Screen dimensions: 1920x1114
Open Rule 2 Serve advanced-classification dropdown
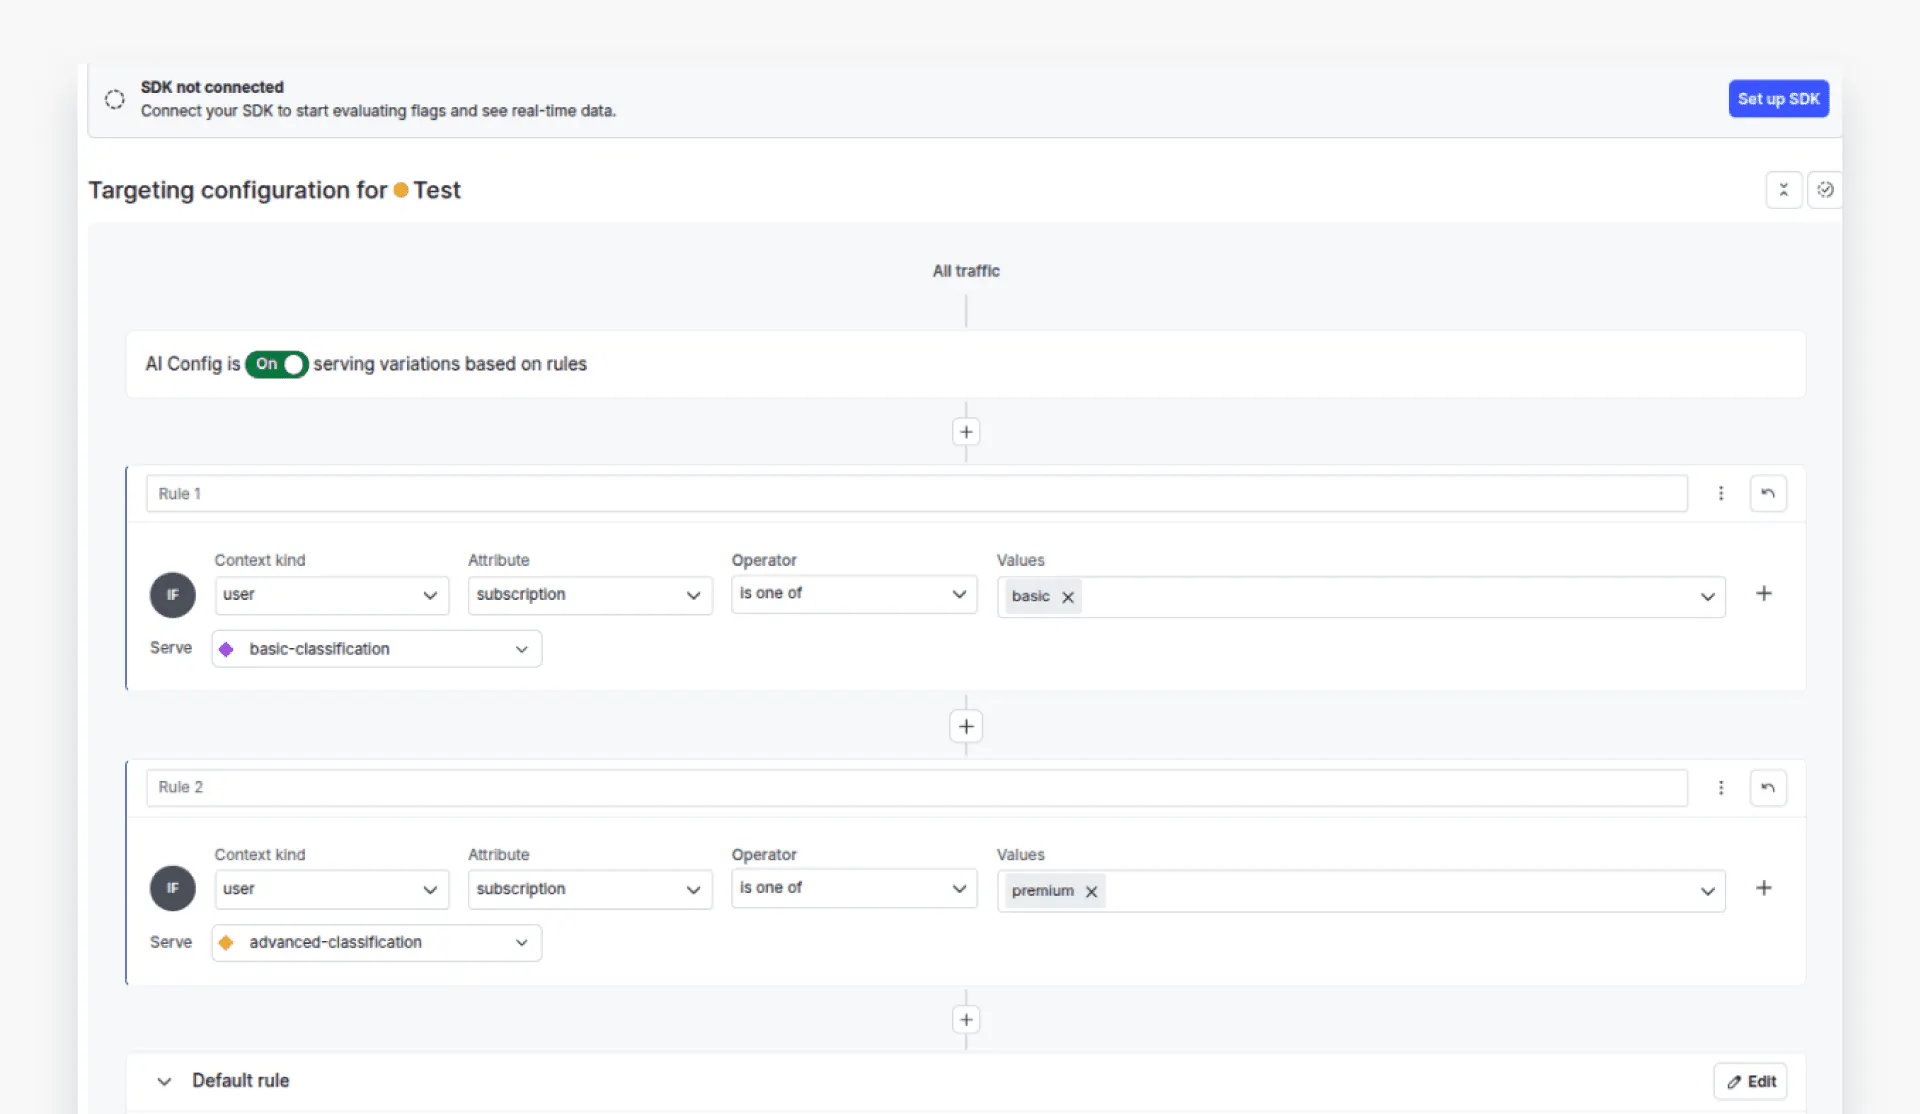376,943
